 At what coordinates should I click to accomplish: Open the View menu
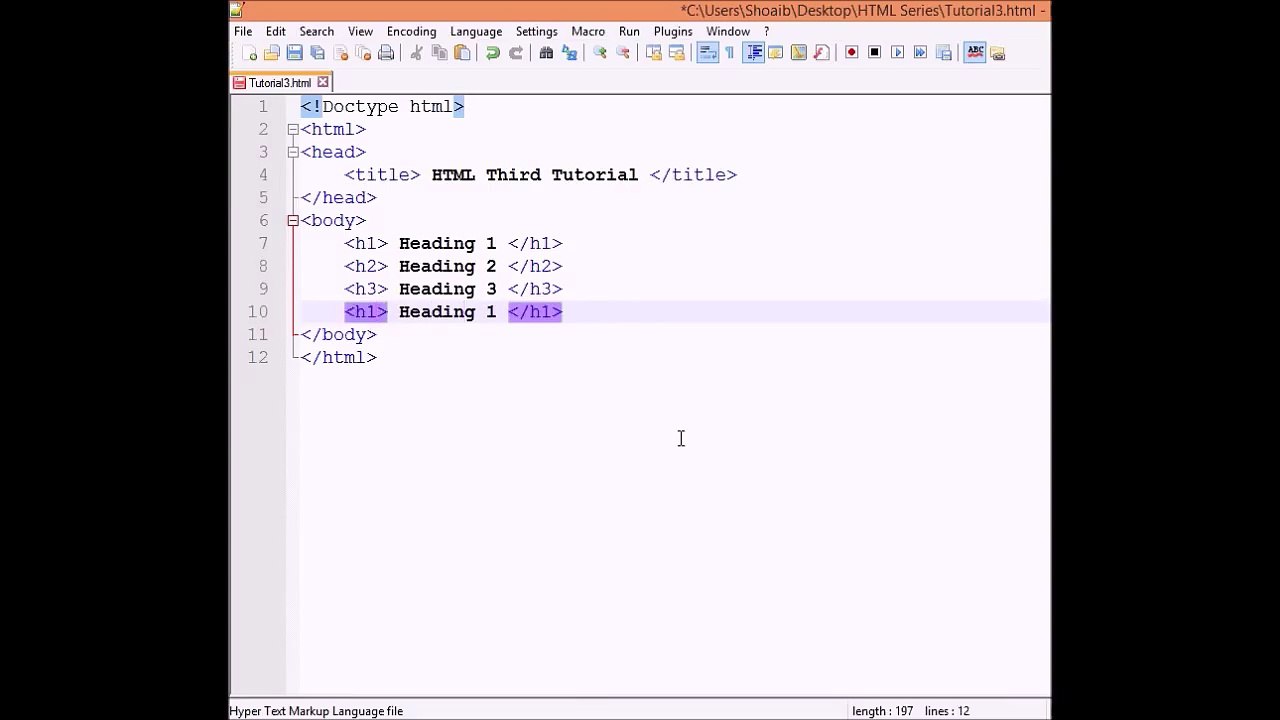point(360,31)
